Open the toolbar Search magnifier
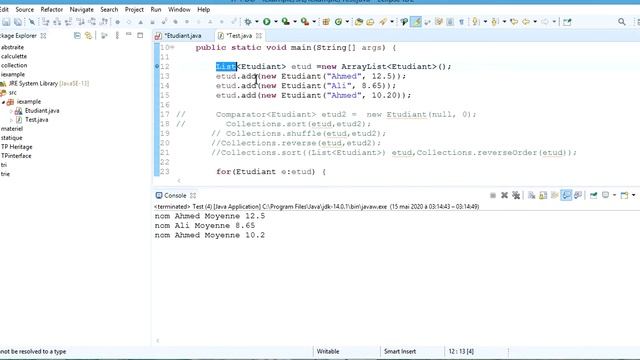The width and height of the screenshot is (640, 360). pos(622,22)
